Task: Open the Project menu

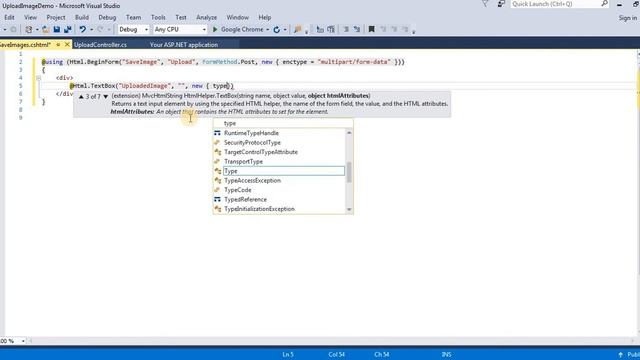Action: point(56,18)
